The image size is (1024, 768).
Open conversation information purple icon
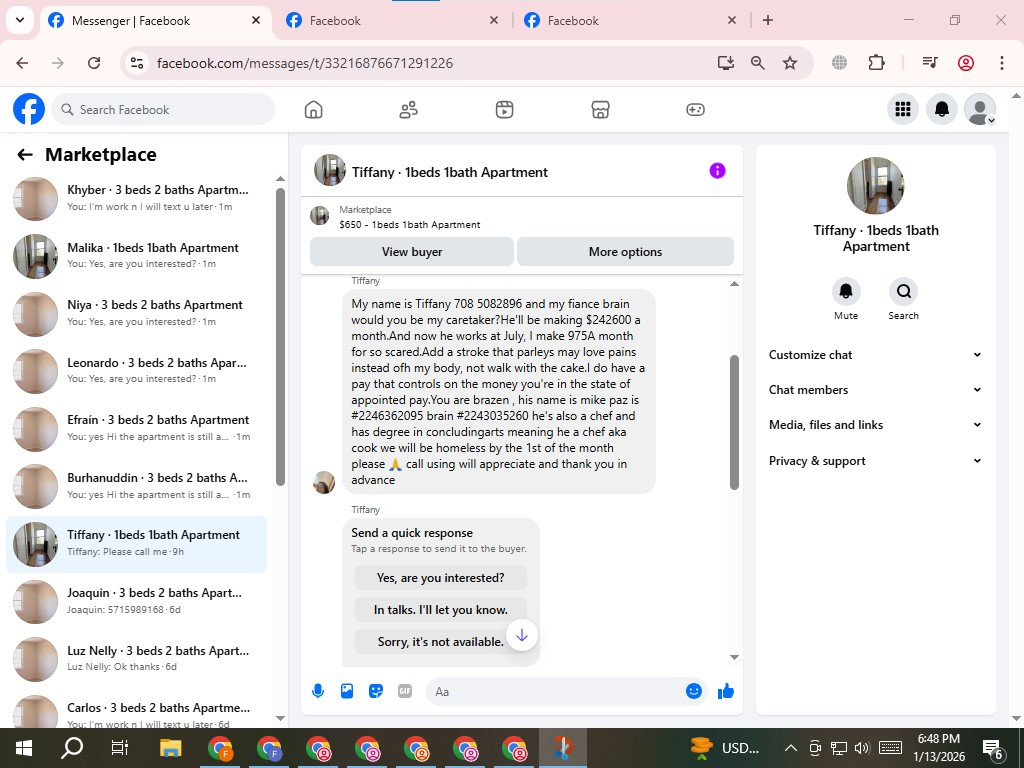click(x=717, y=170)
